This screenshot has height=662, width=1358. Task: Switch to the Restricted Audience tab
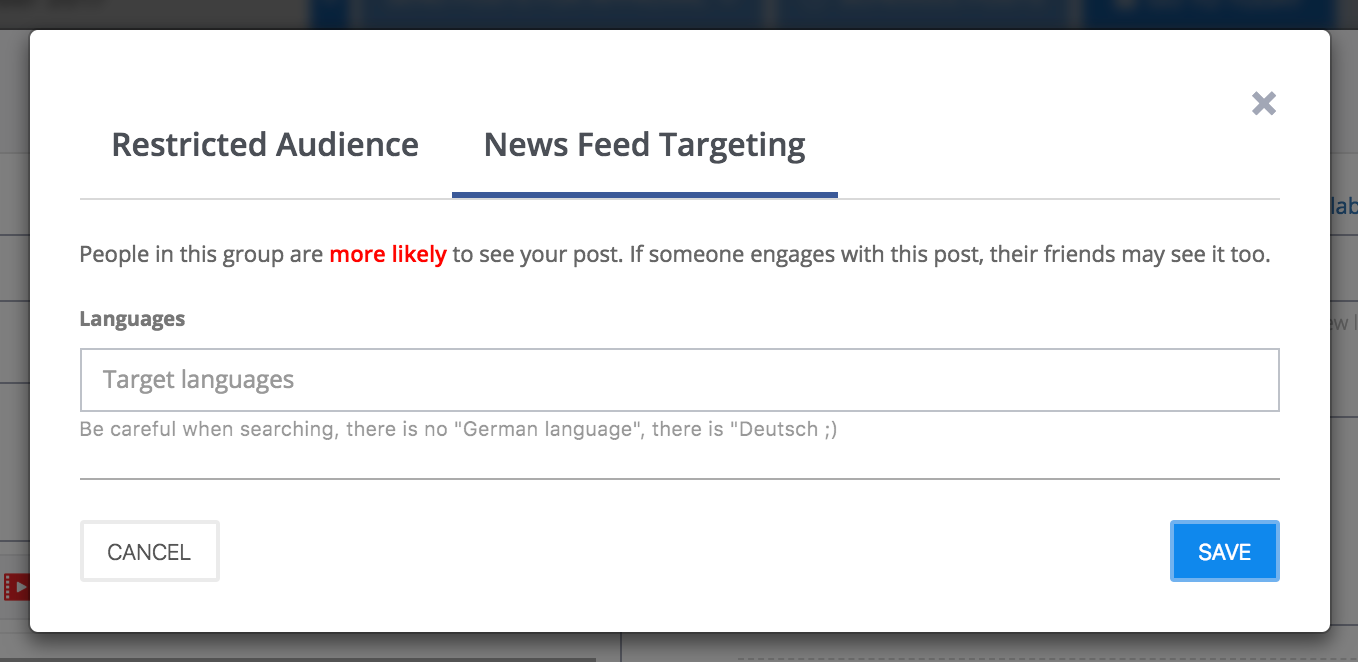click(x=265, y=145)
